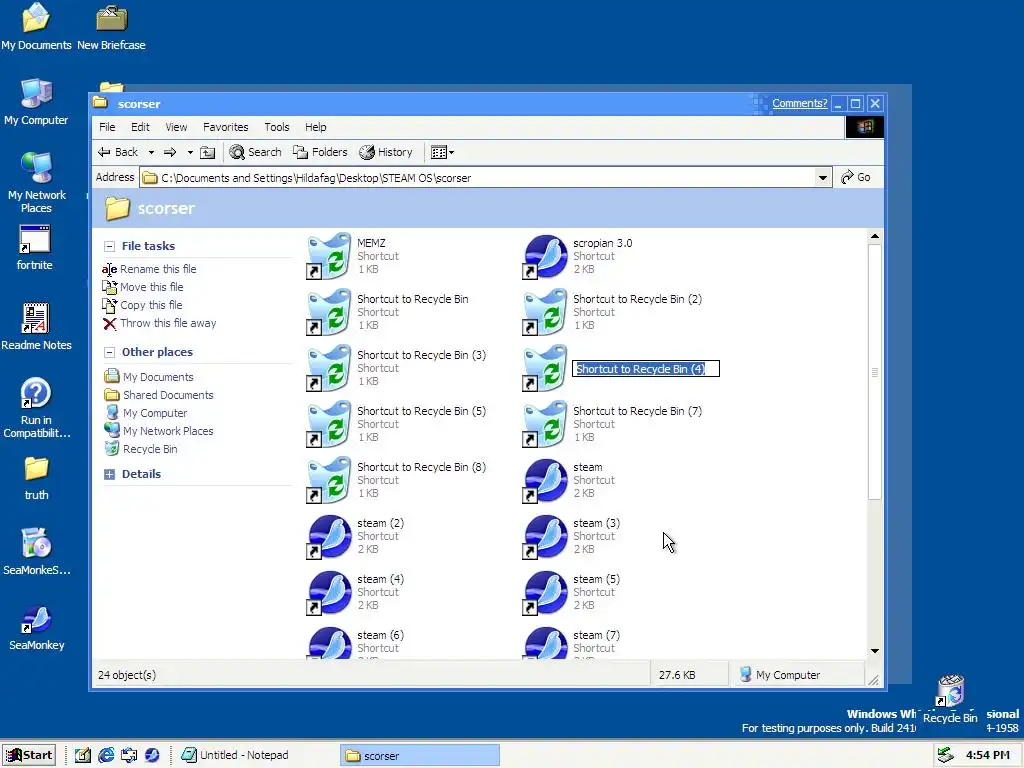
Task: Open the File menu
Action: [x=107, y=127]
